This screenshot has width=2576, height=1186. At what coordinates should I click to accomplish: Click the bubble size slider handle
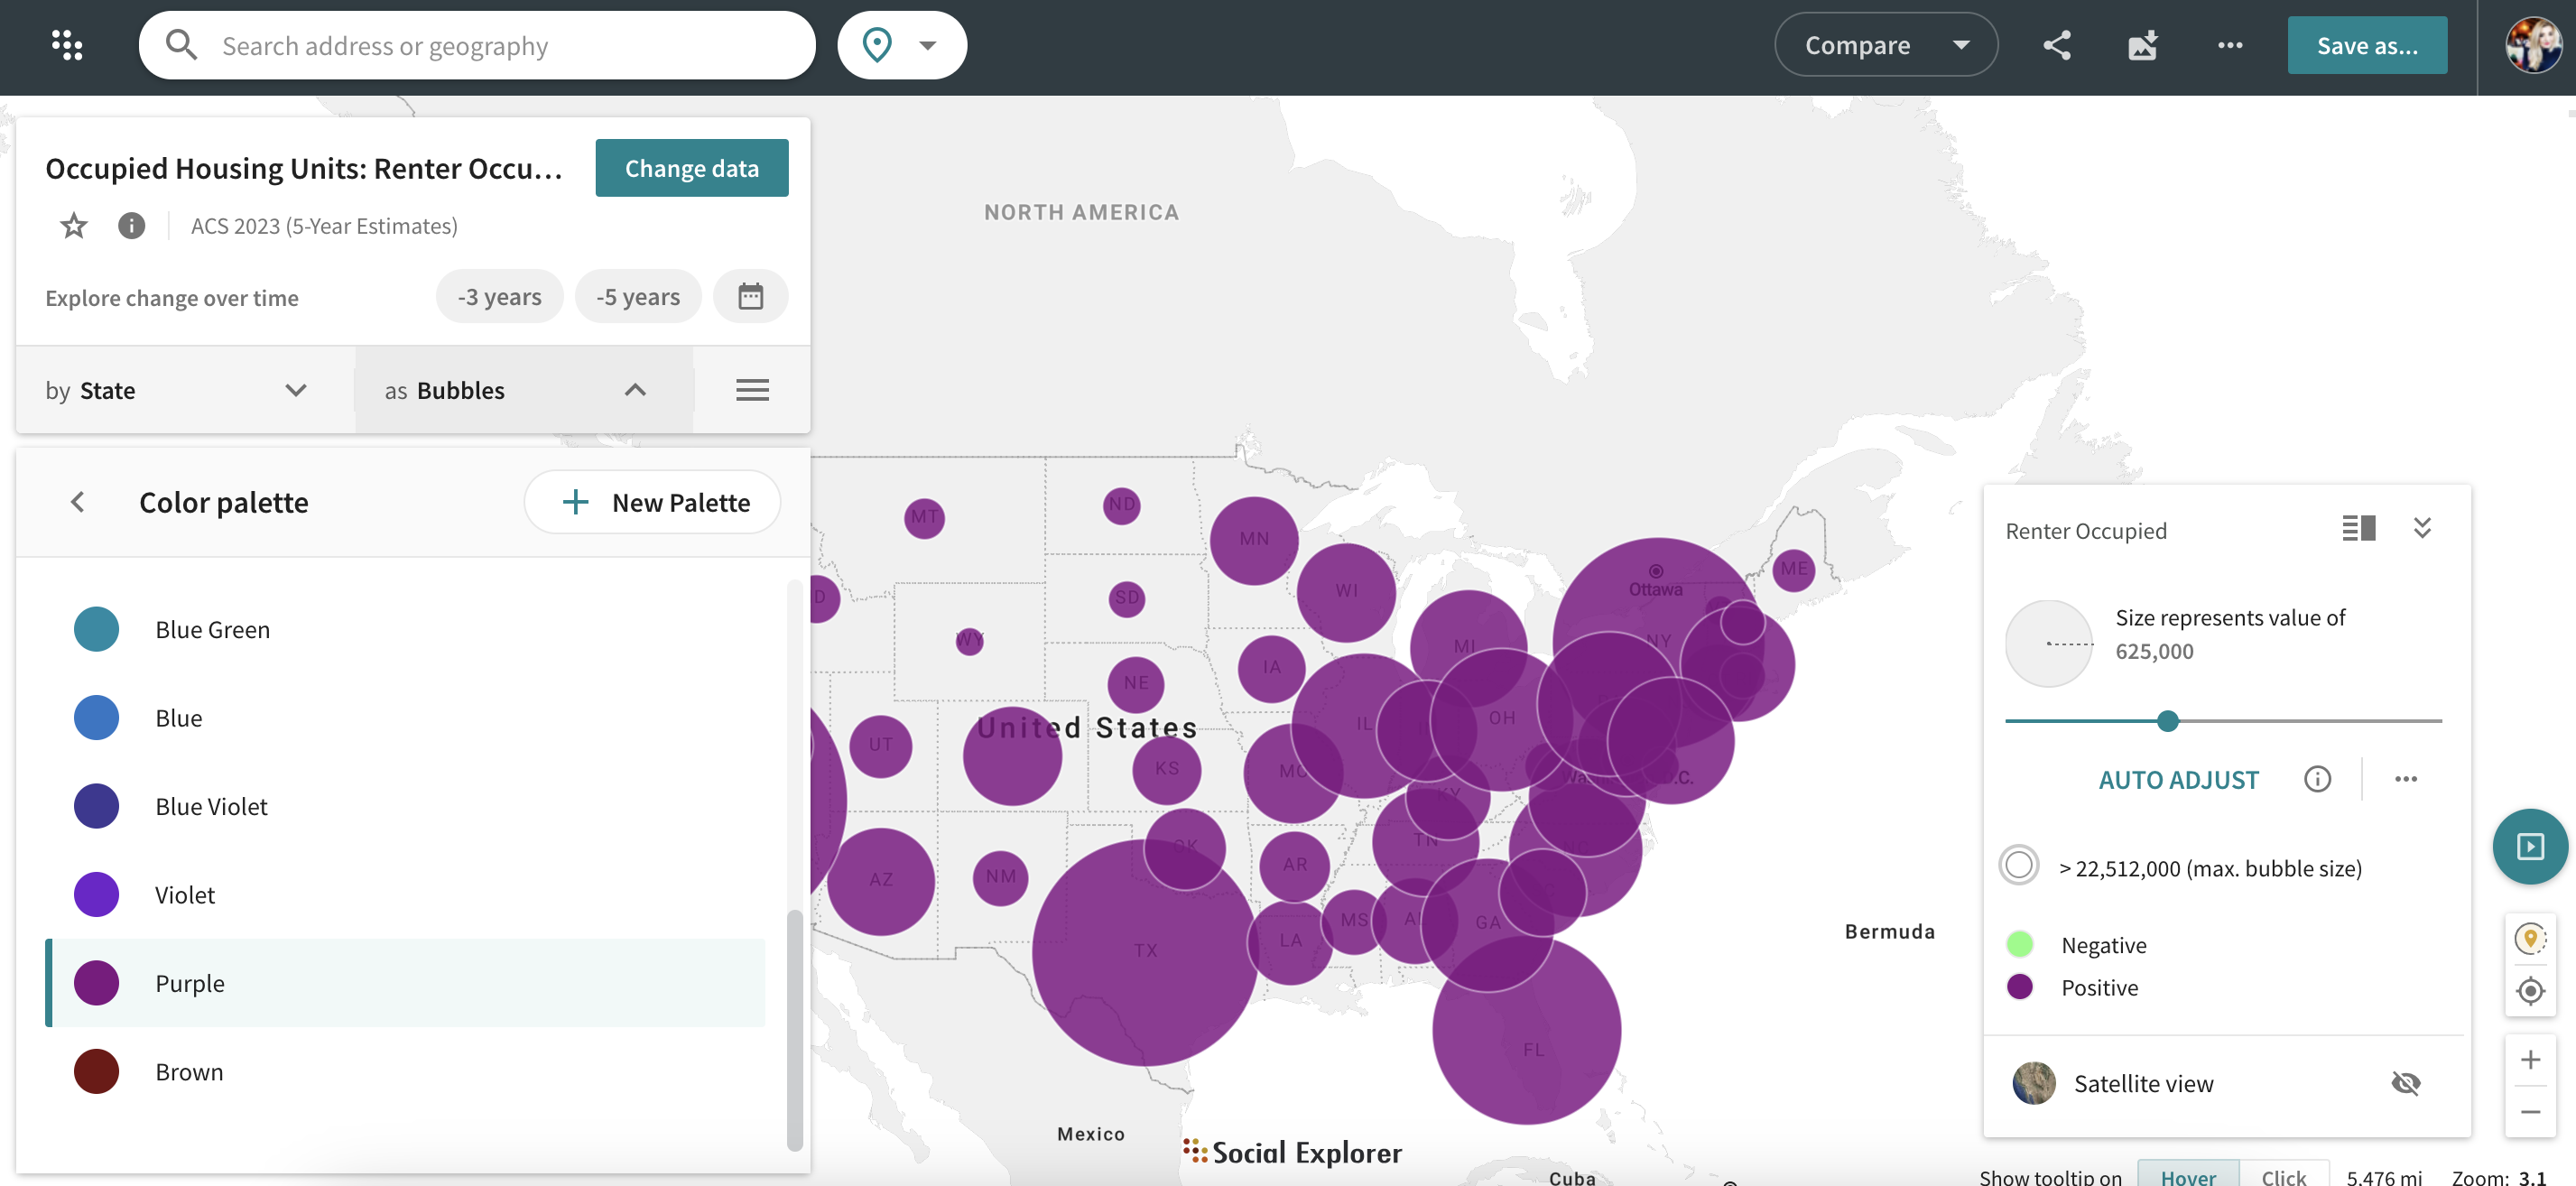pos(2167,721)
